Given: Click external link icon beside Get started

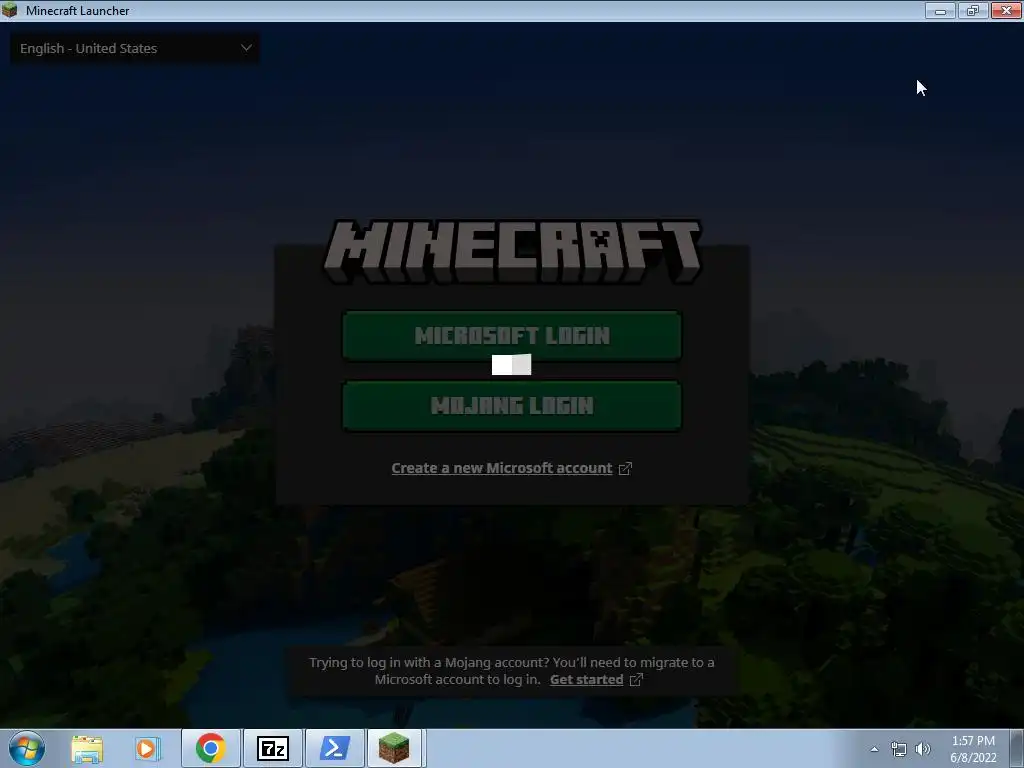Looking at the screenshot, I should pos(636,680).
